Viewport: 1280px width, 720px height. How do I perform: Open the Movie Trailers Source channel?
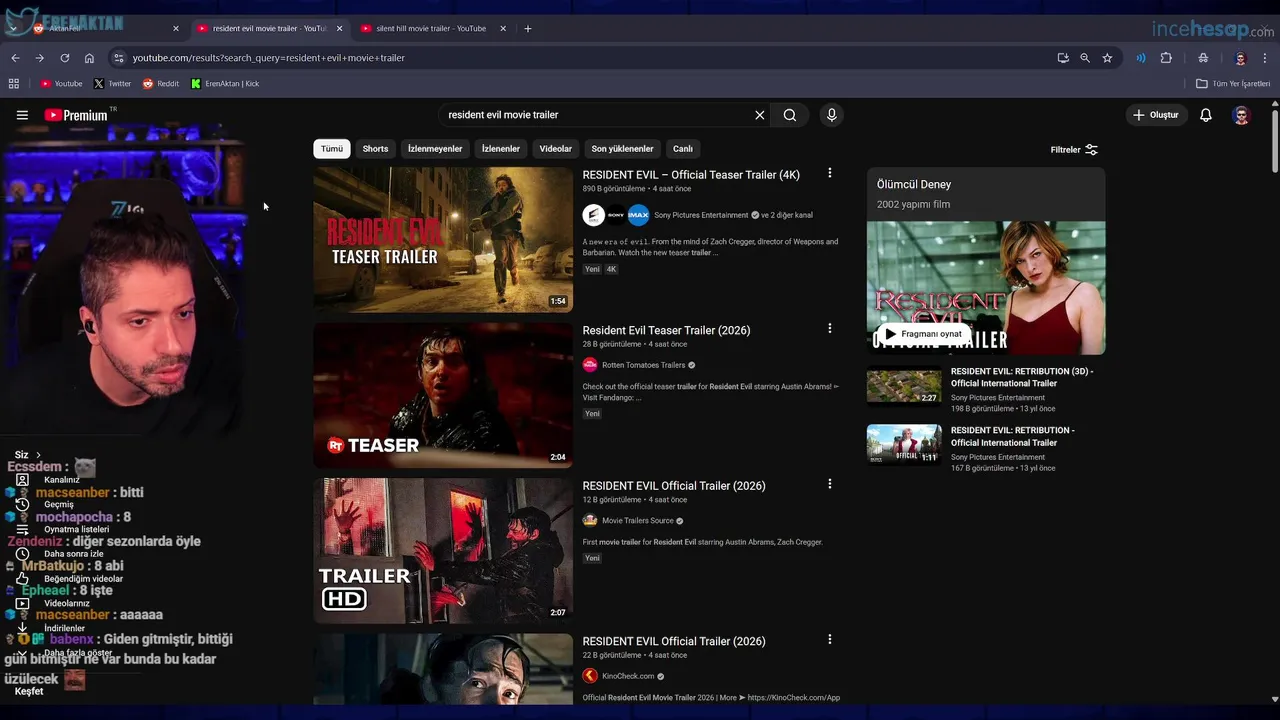[x=637, y=521]
